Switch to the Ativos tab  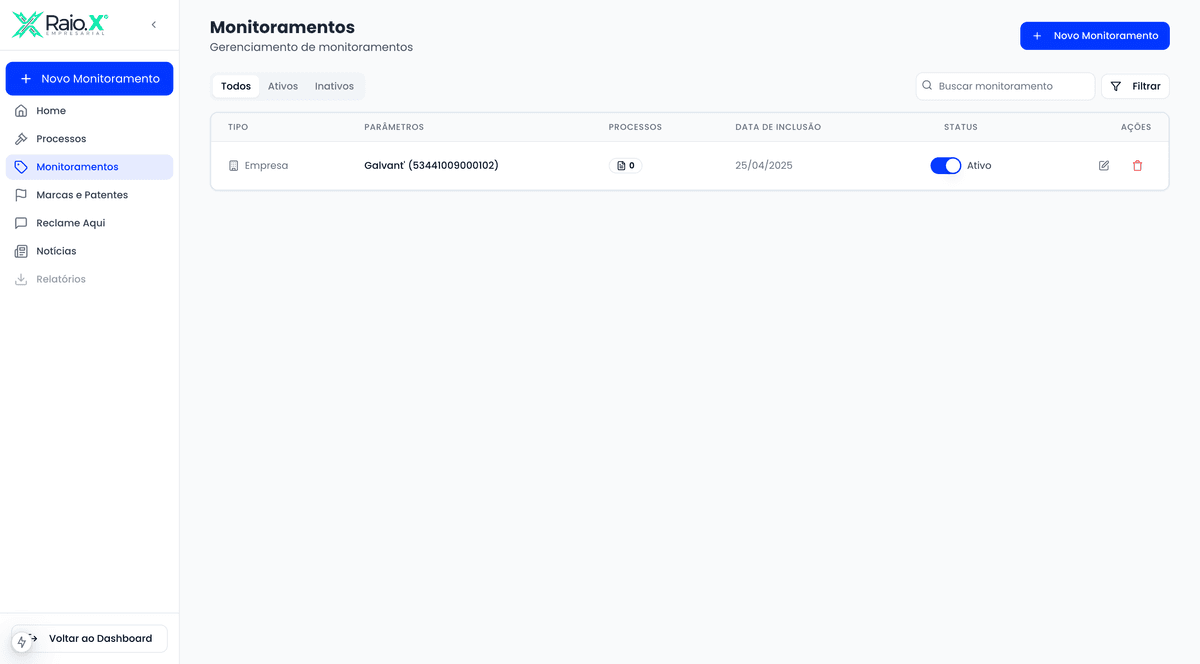[x=283, y=86]
